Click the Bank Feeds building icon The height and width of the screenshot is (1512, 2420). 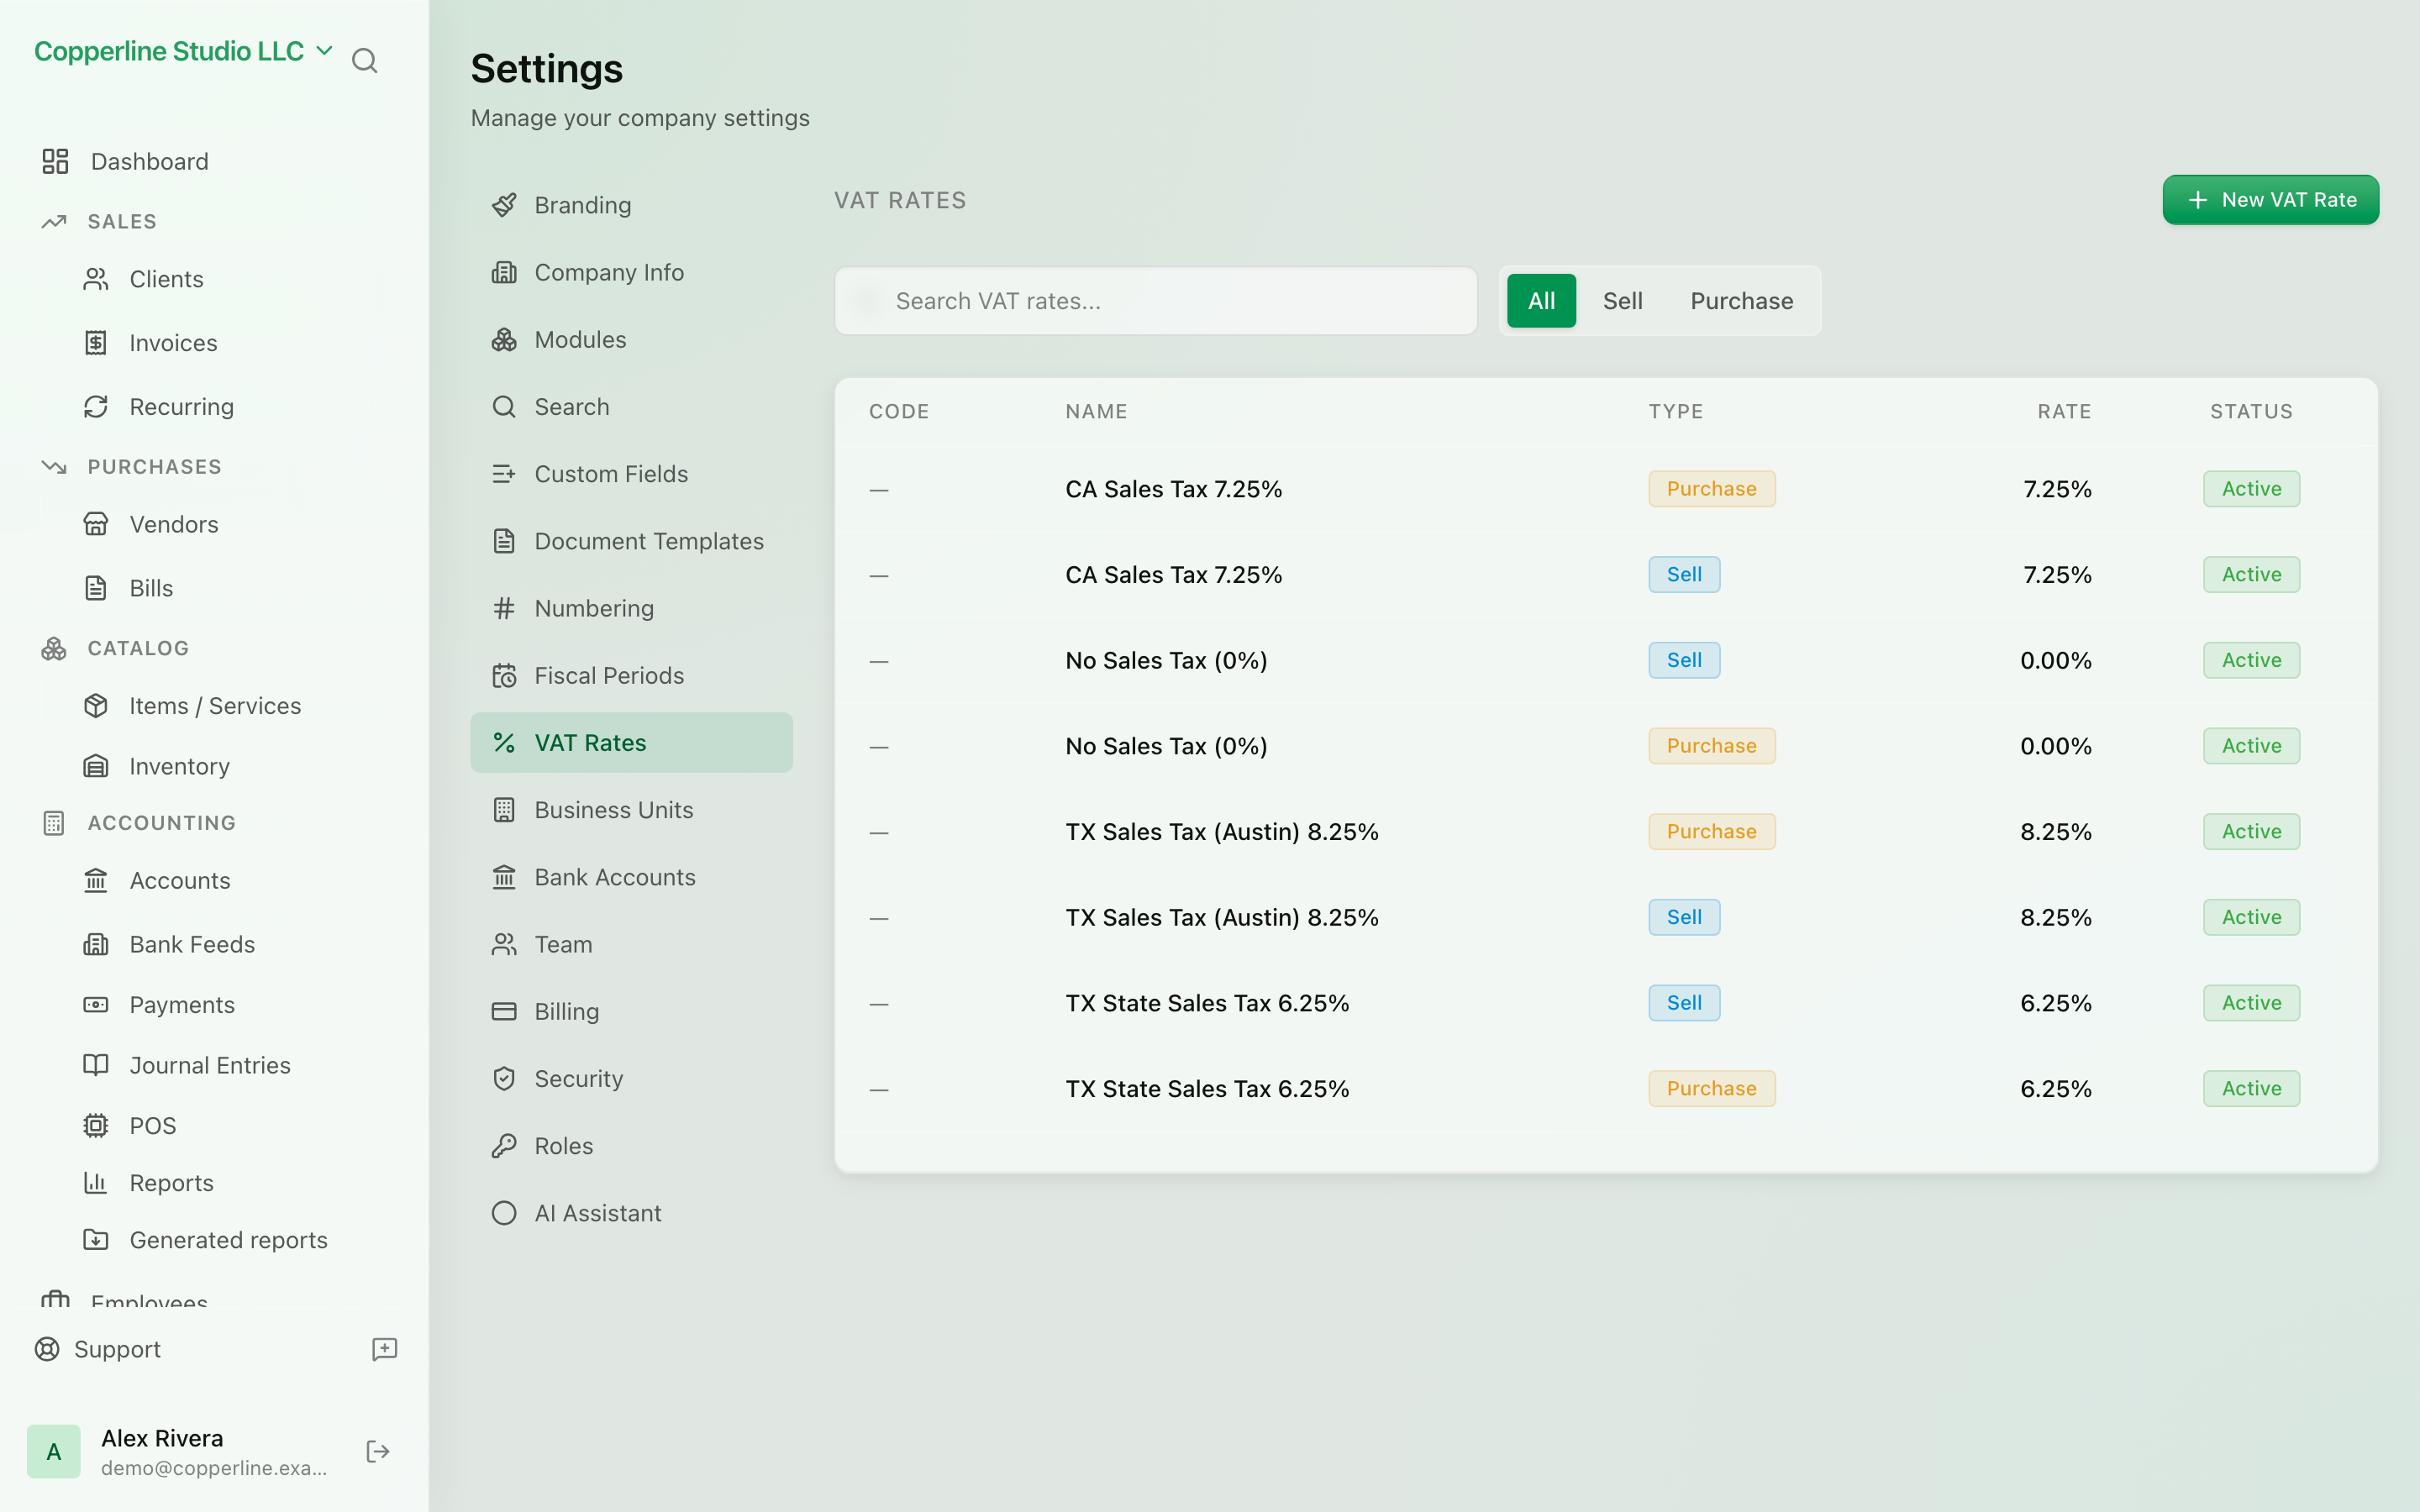(96, 944)
